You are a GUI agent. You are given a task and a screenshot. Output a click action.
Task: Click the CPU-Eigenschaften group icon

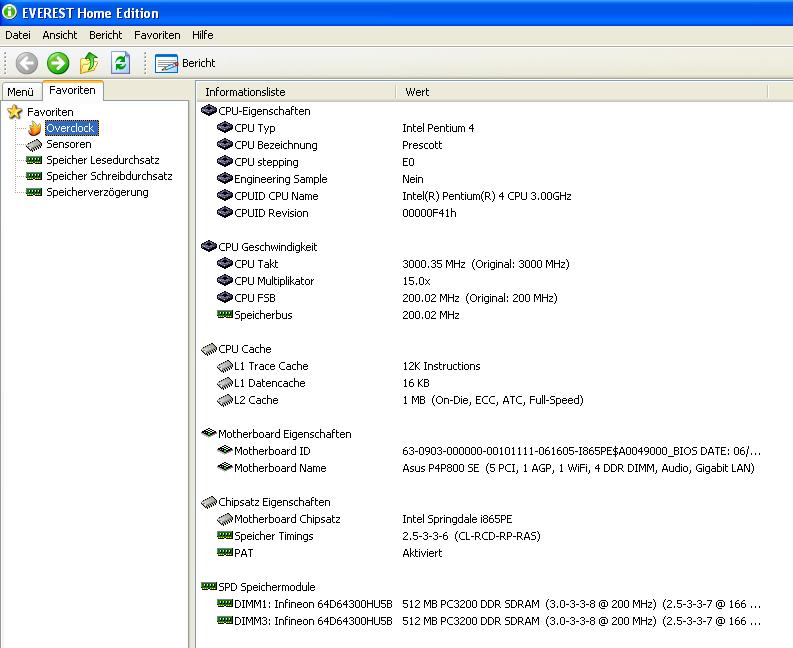coord(209,110)
